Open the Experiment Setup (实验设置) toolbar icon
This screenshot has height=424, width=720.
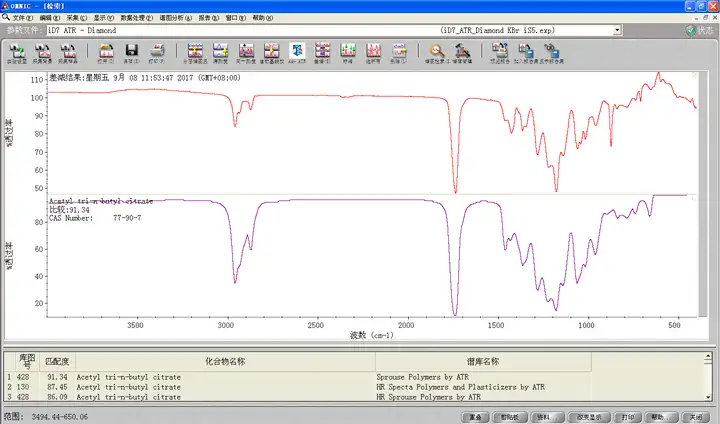point(17,53)
